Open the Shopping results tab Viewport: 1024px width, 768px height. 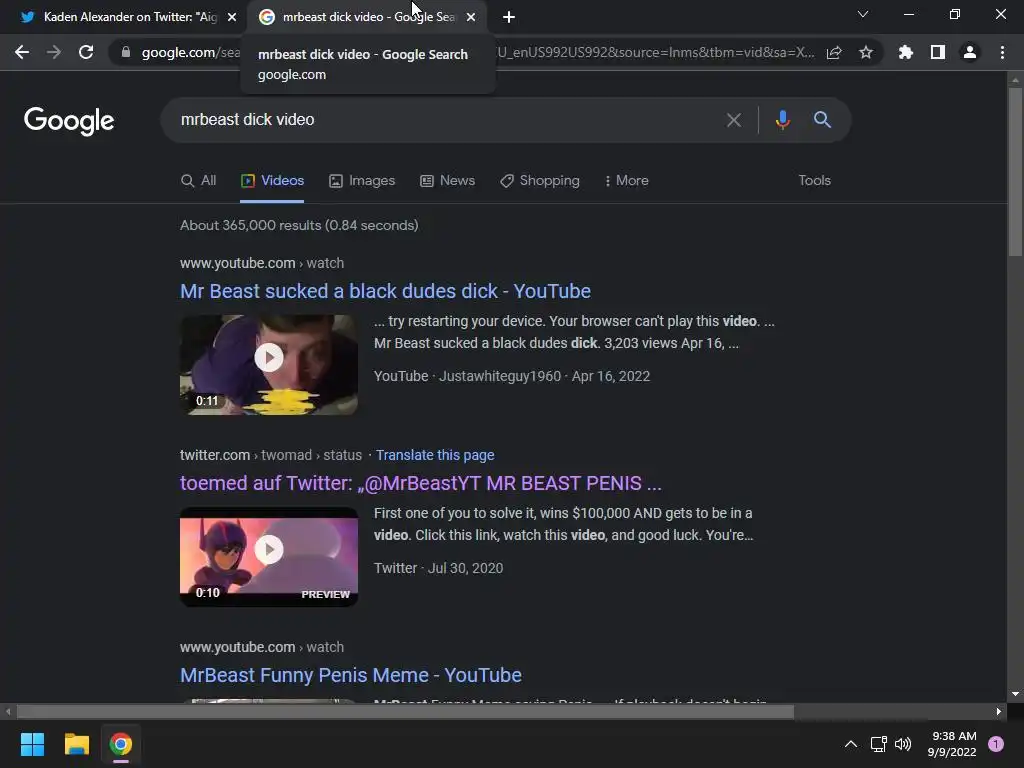point(540,181)
